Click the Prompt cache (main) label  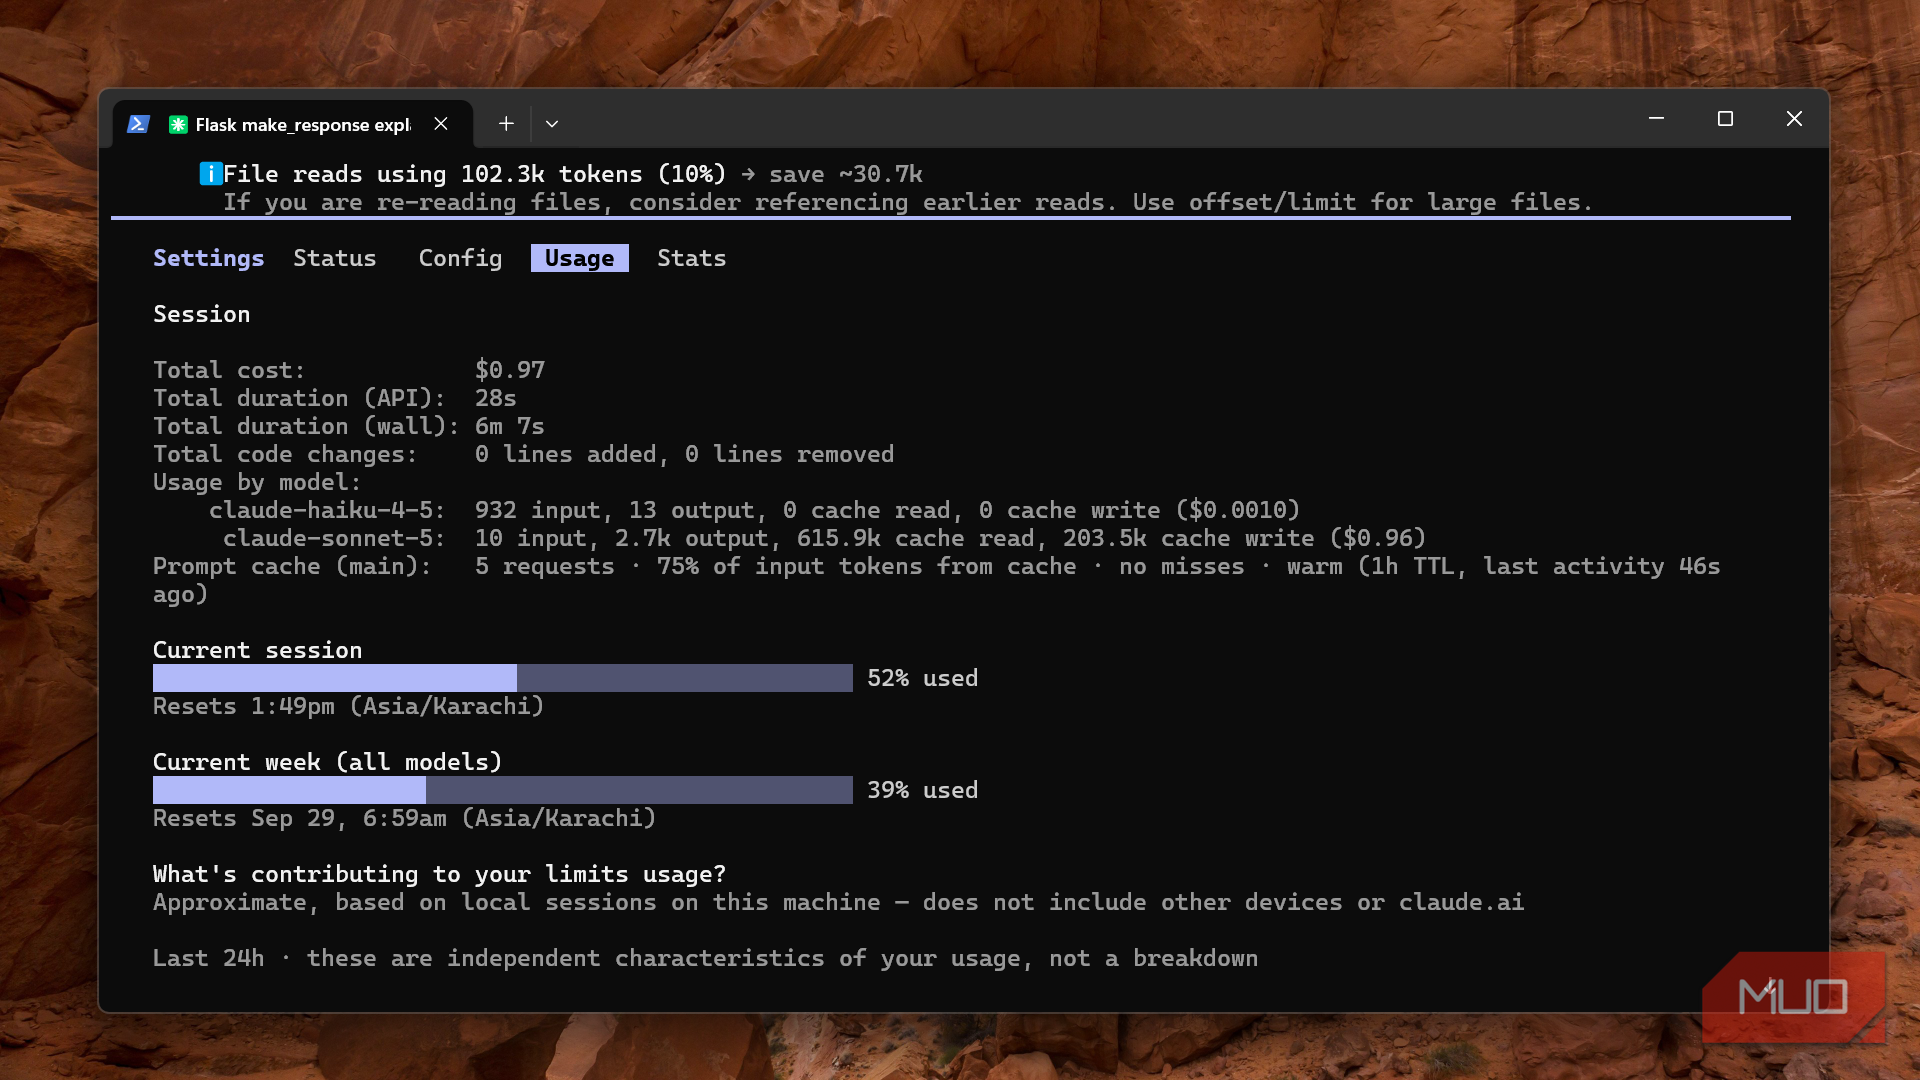(292, 566)
